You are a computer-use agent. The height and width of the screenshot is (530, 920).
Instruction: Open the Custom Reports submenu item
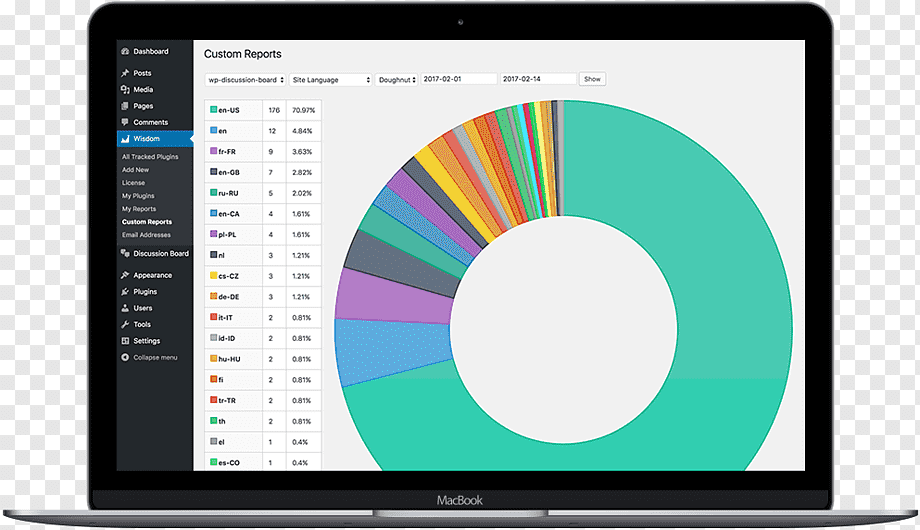pos(147,222)
